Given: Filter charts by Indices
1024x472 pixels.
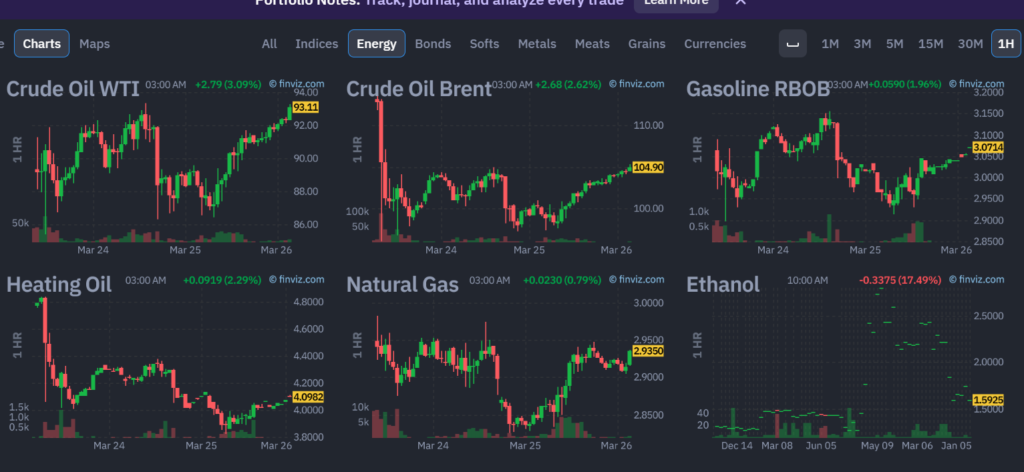Looking at the screenshot, I should click(317, 44).
